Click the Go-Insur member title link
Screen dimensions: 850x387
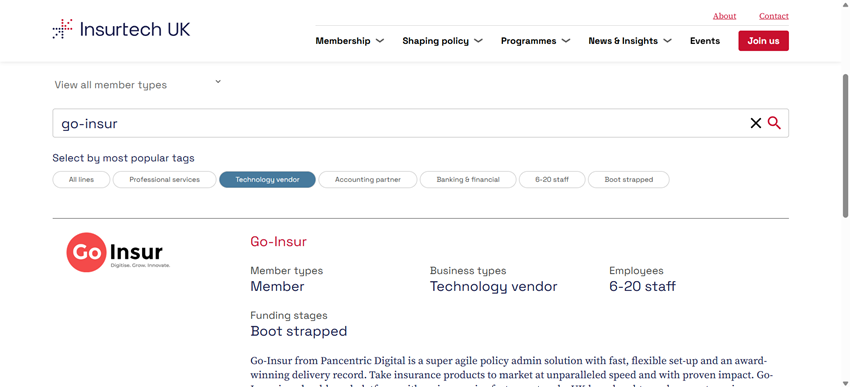point(279,242)
